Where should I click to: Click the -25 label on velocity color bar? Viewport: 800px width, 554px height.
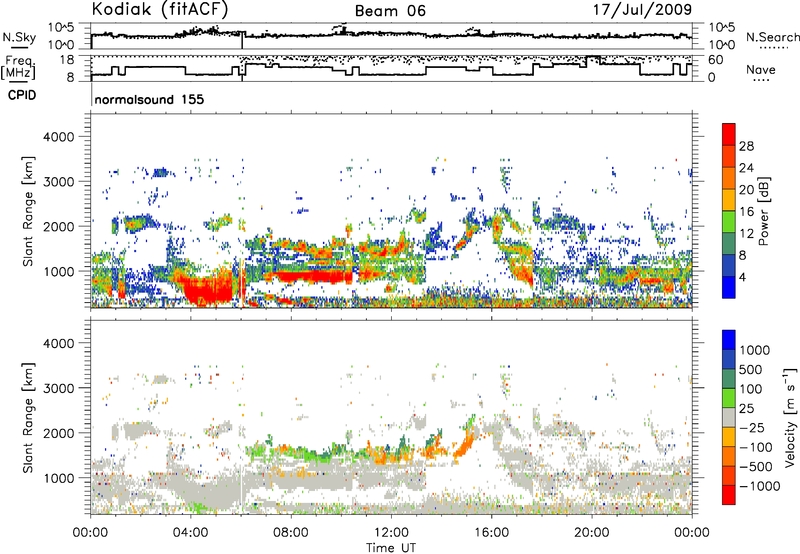point(751,428)
